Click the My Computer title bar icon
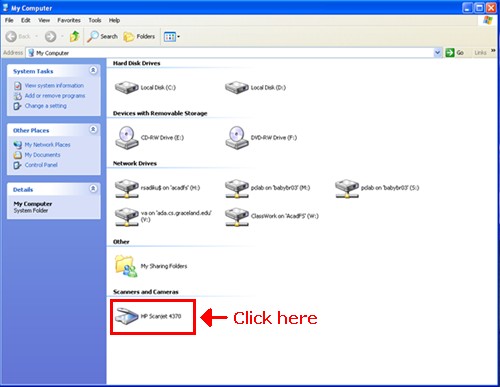 pos(5,8)
